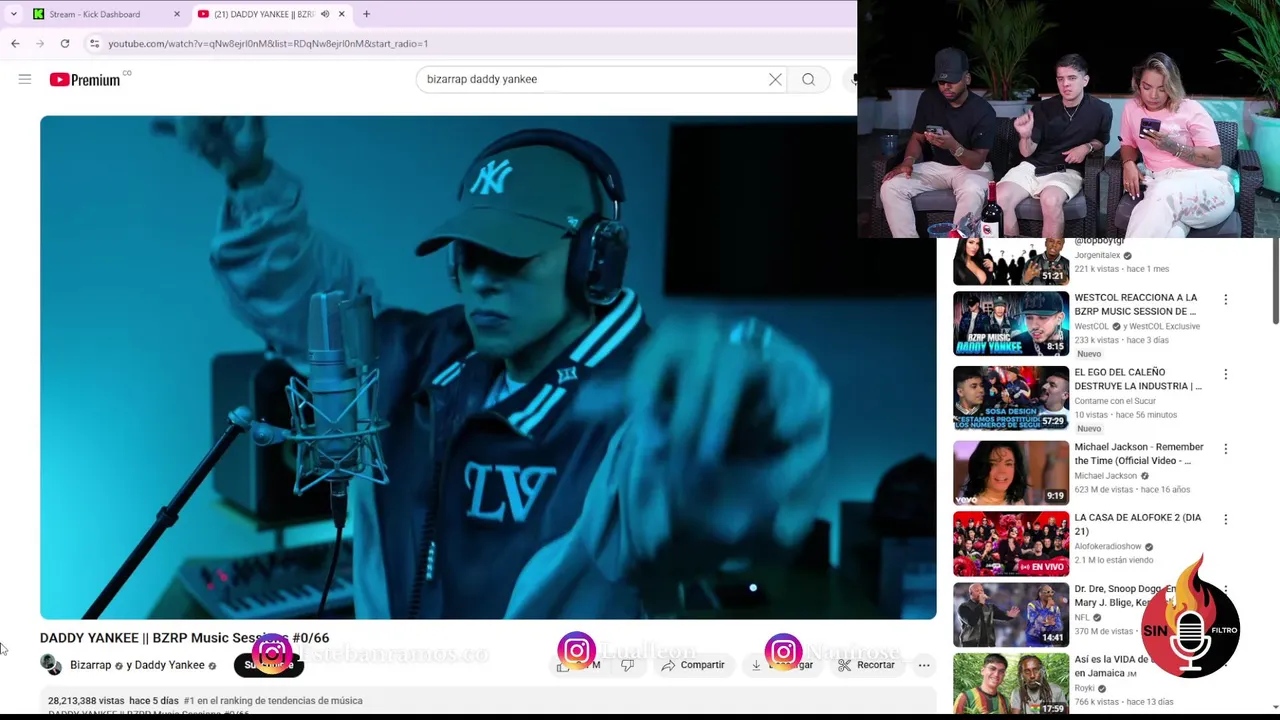Image resolution: width=1280 pixels, height=720 pixels.
Task: Share the video with Compartir button
Action: [693, 665]
